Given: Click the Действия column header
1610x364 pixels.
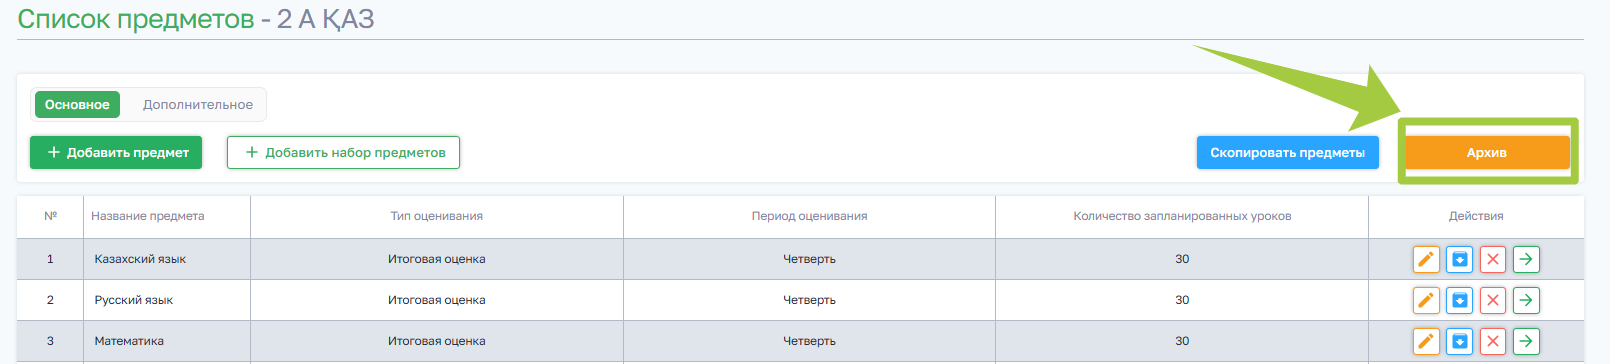Looking at the screenshot, I should [x=1476, y=216].
